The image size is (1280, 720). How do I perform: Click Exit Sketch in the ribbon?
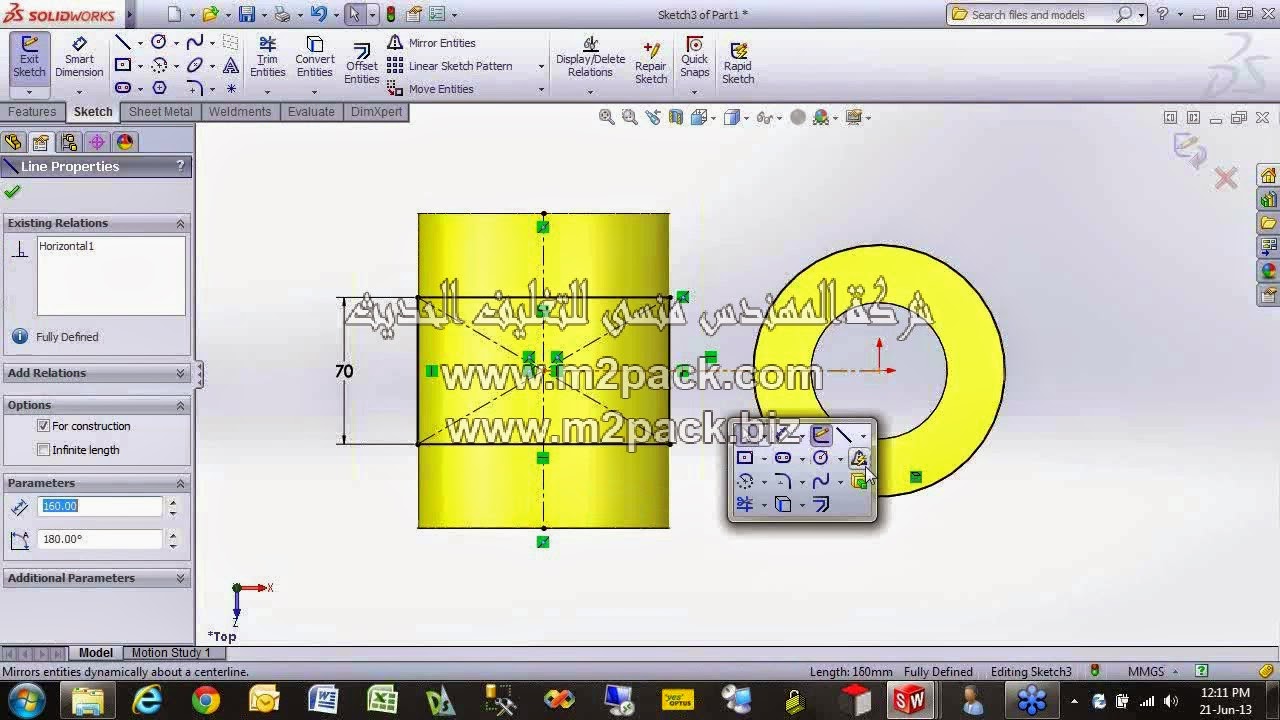point(29,57)
